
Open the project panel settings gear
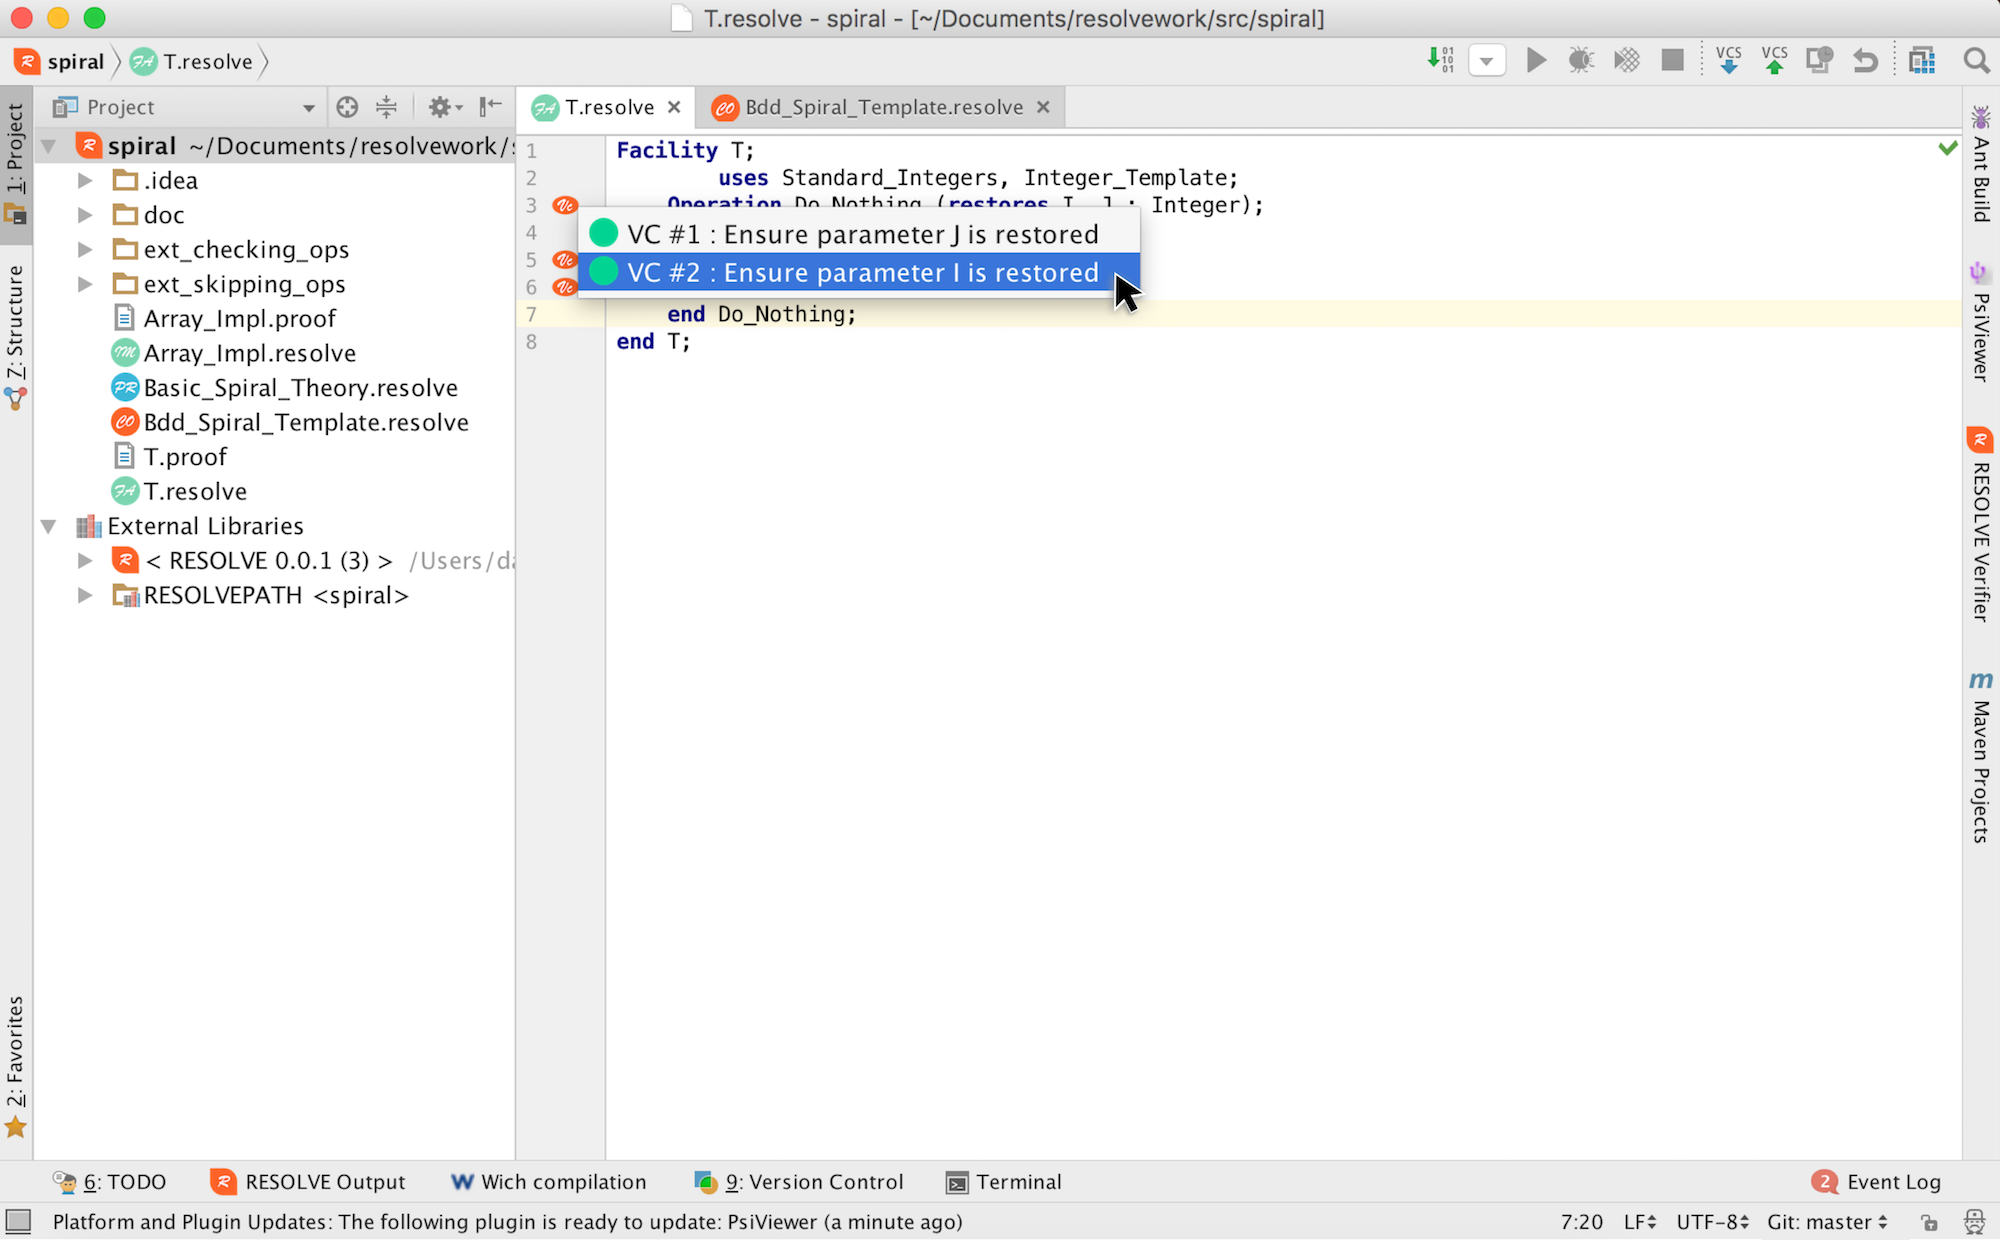(x=441, y=107)
